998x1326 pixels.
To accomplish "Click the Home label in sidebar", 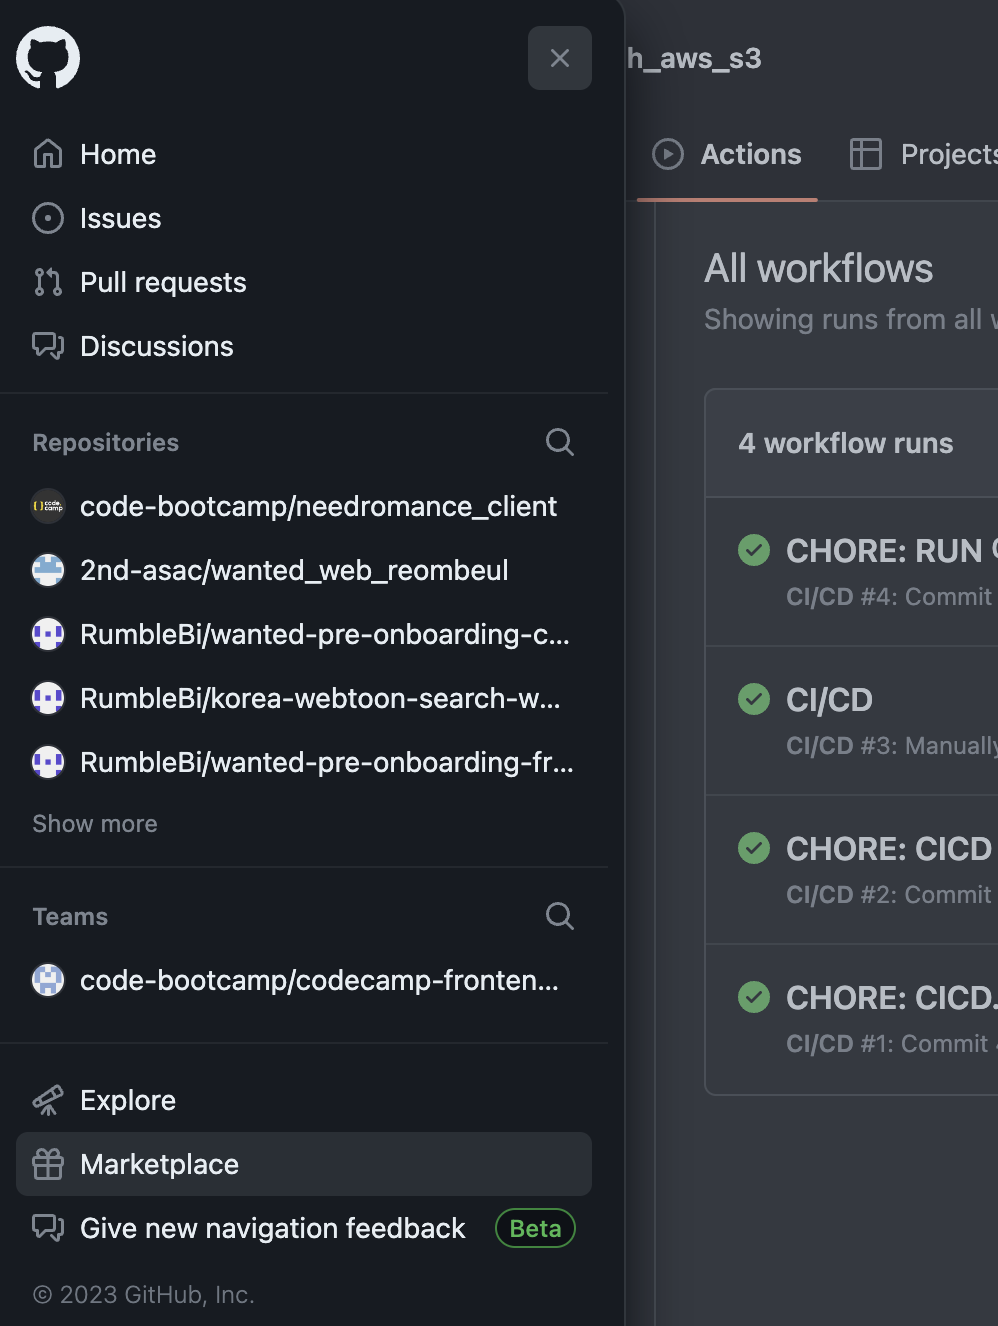I will [x=118, y=154].
